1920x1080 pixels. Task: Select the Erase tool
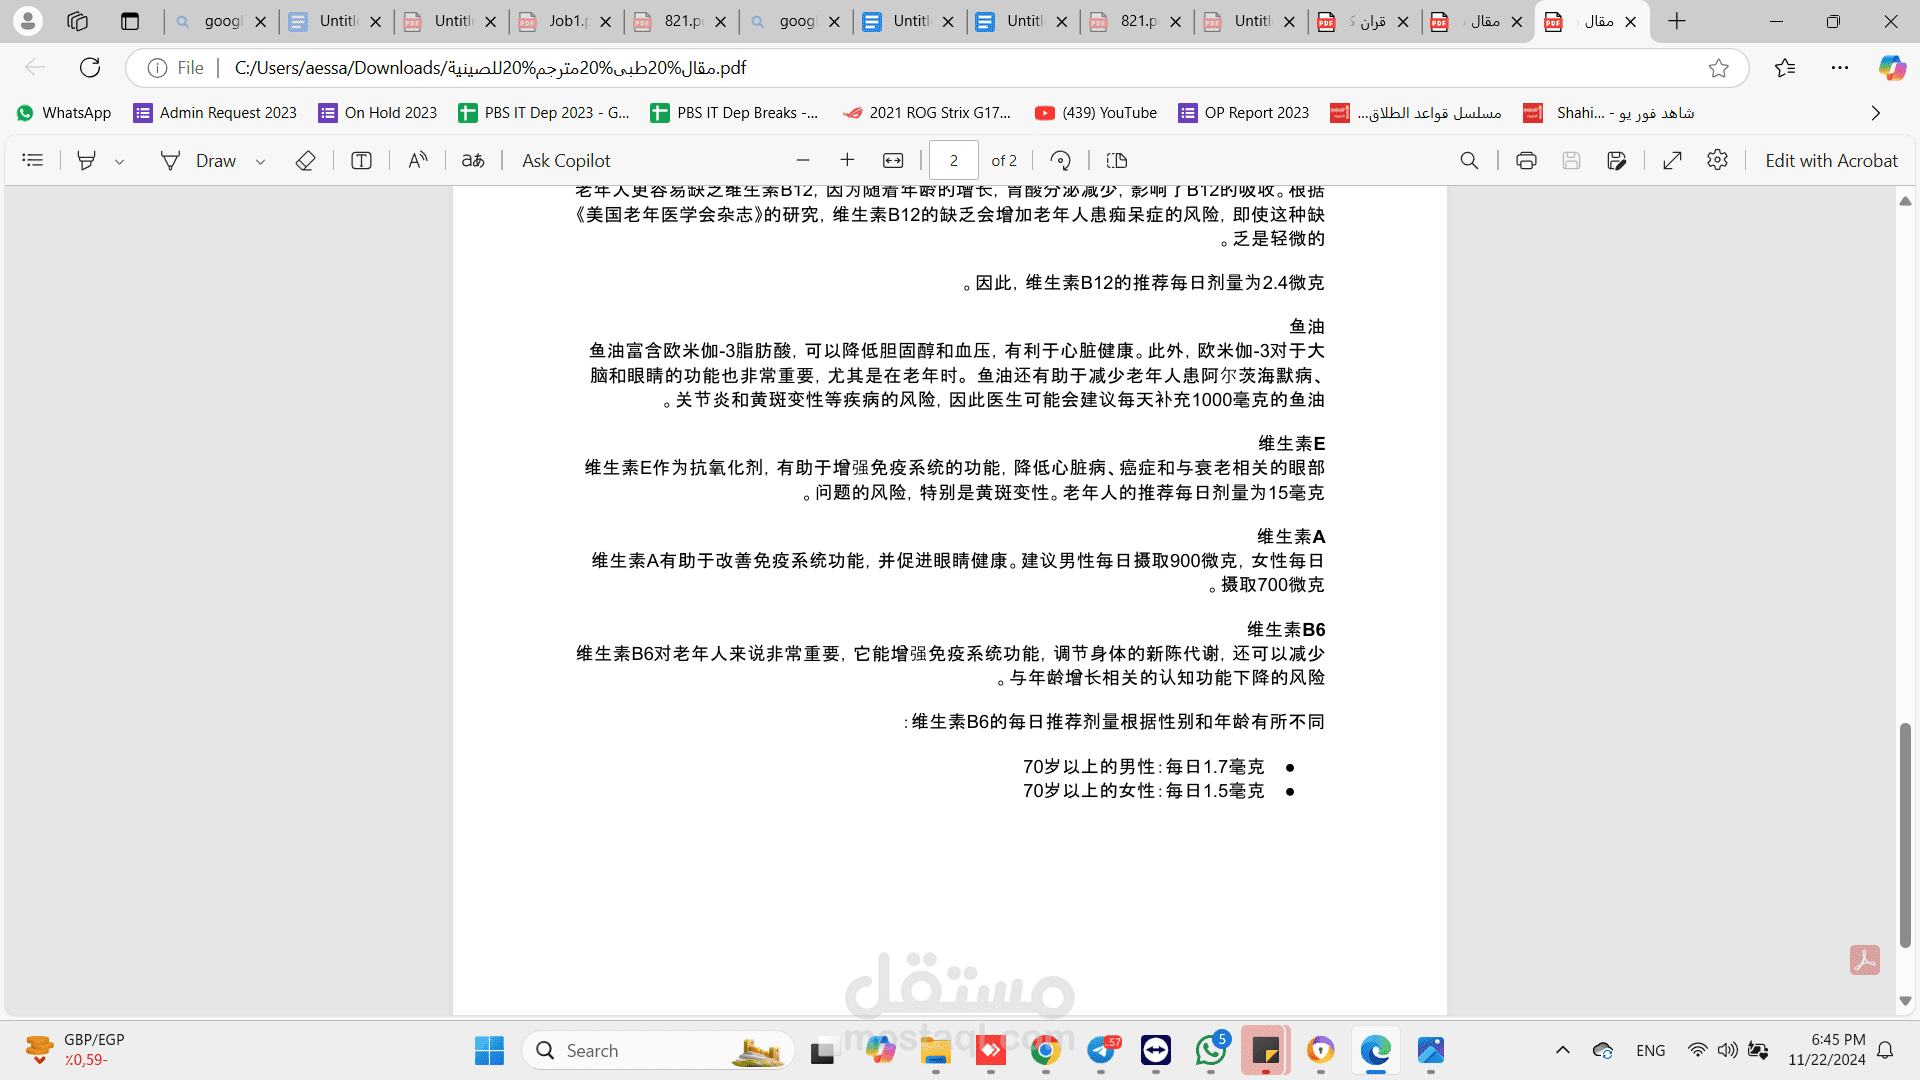click(303, 160)
